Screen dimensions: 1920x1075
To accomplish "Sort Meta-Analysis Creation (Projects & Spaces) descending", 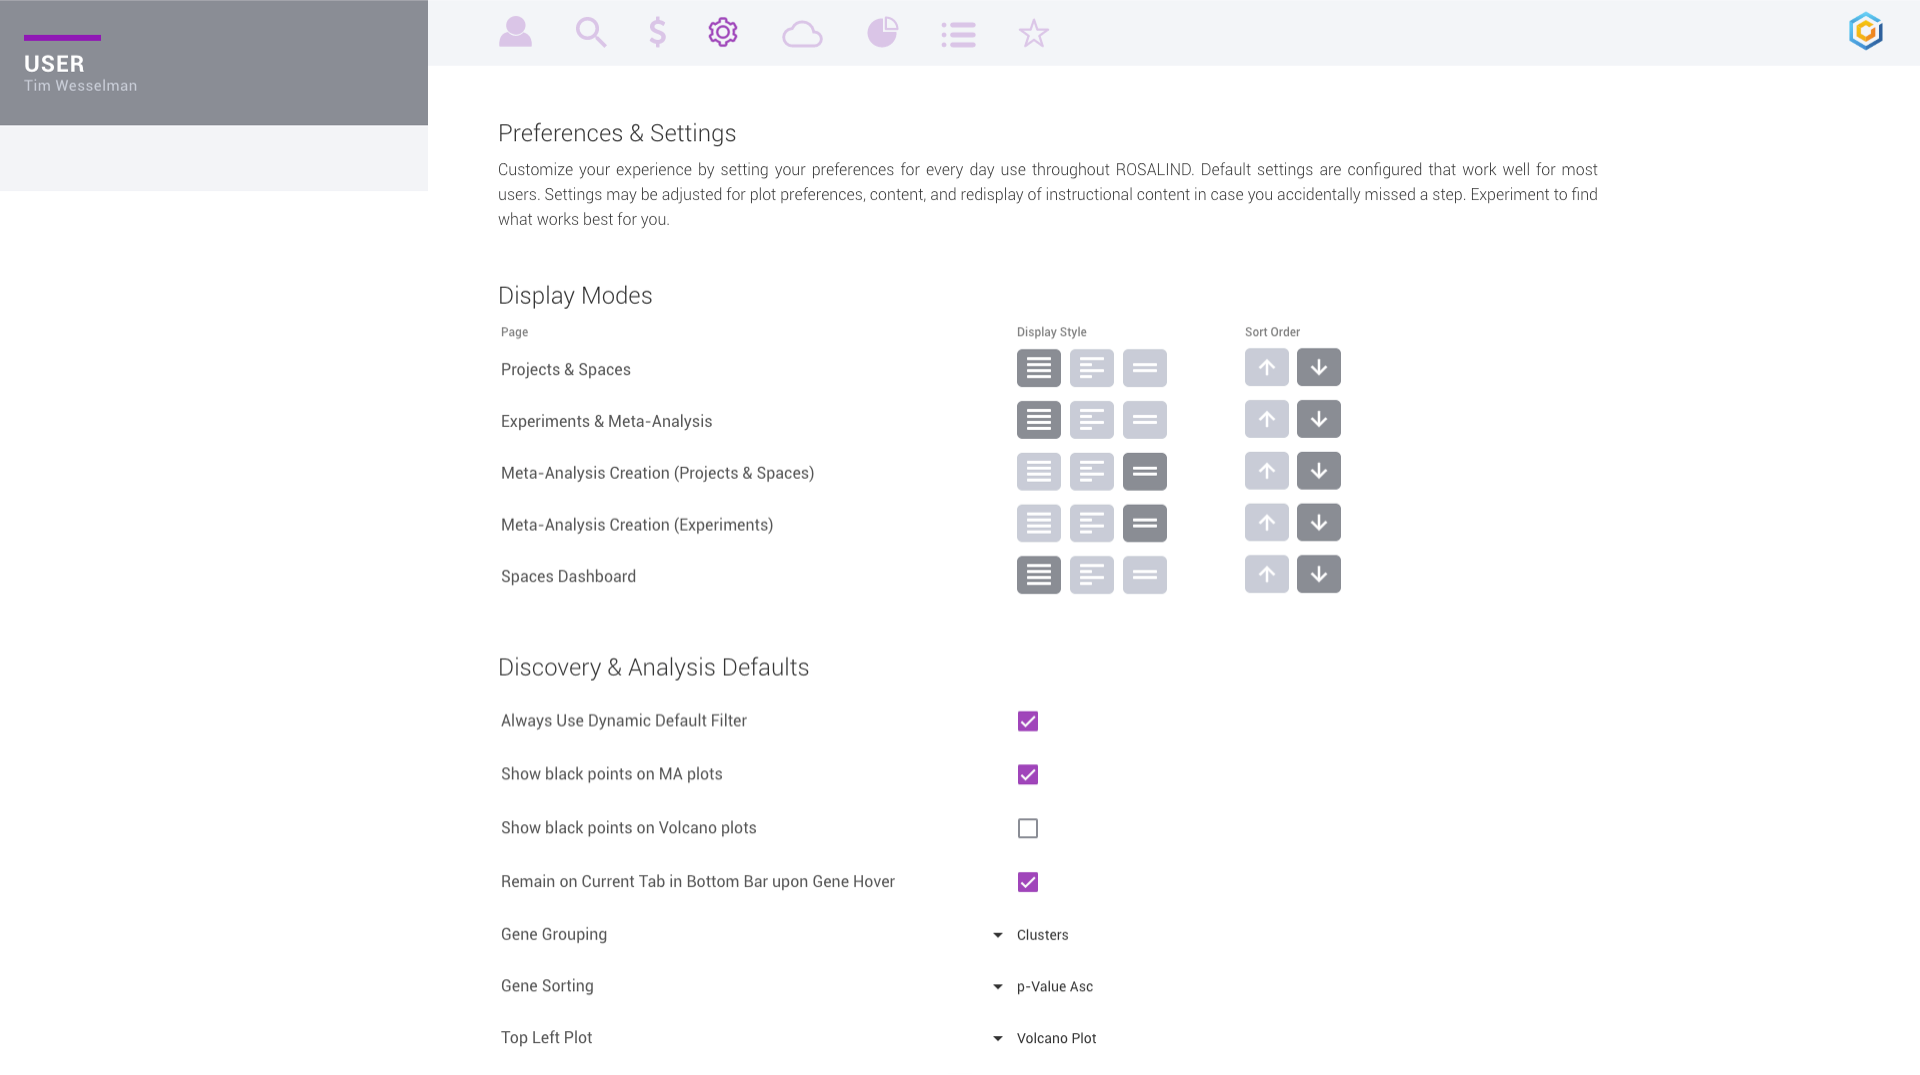I will point(1319,471).
